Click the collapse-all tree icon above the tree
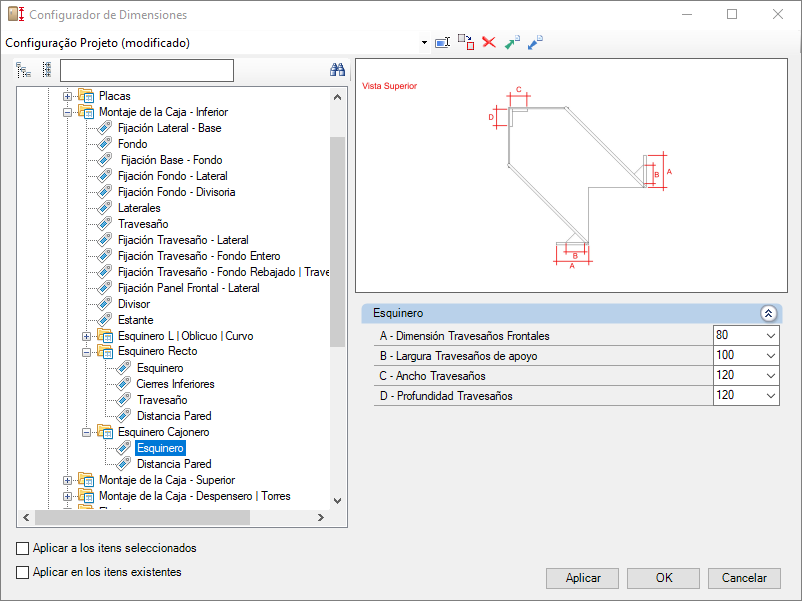The image size is (802, 601). (47, 70)
